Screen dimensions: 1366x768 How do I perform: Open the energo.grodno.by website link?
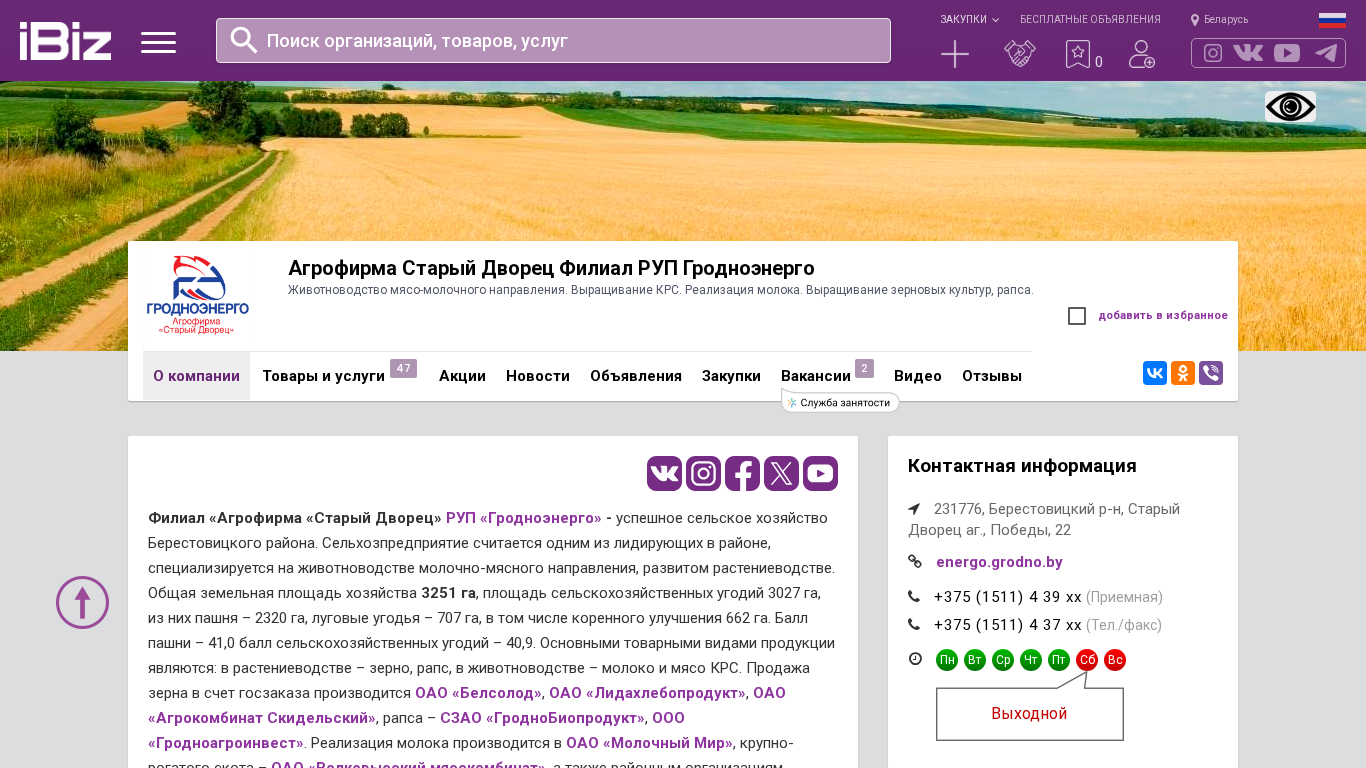coord(999,562)
